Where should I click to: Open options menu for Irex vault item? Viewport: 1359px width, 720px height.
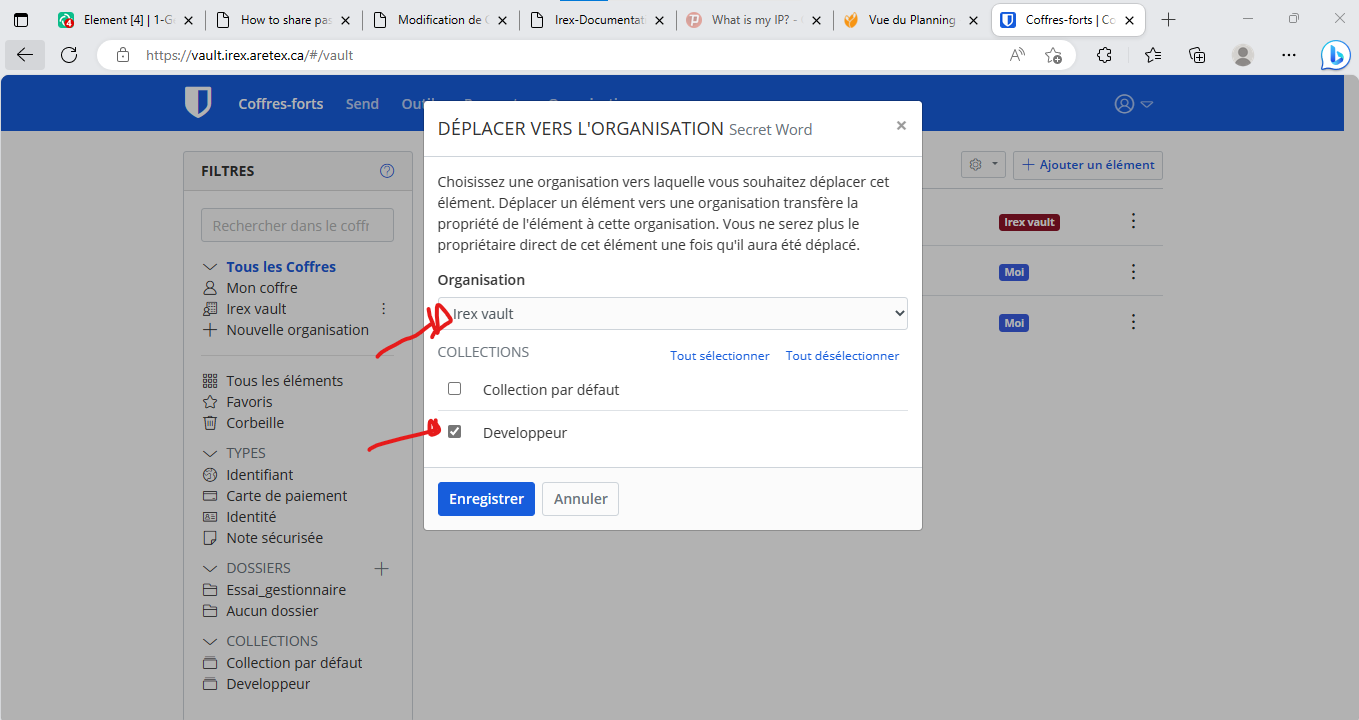(1133, 221)
